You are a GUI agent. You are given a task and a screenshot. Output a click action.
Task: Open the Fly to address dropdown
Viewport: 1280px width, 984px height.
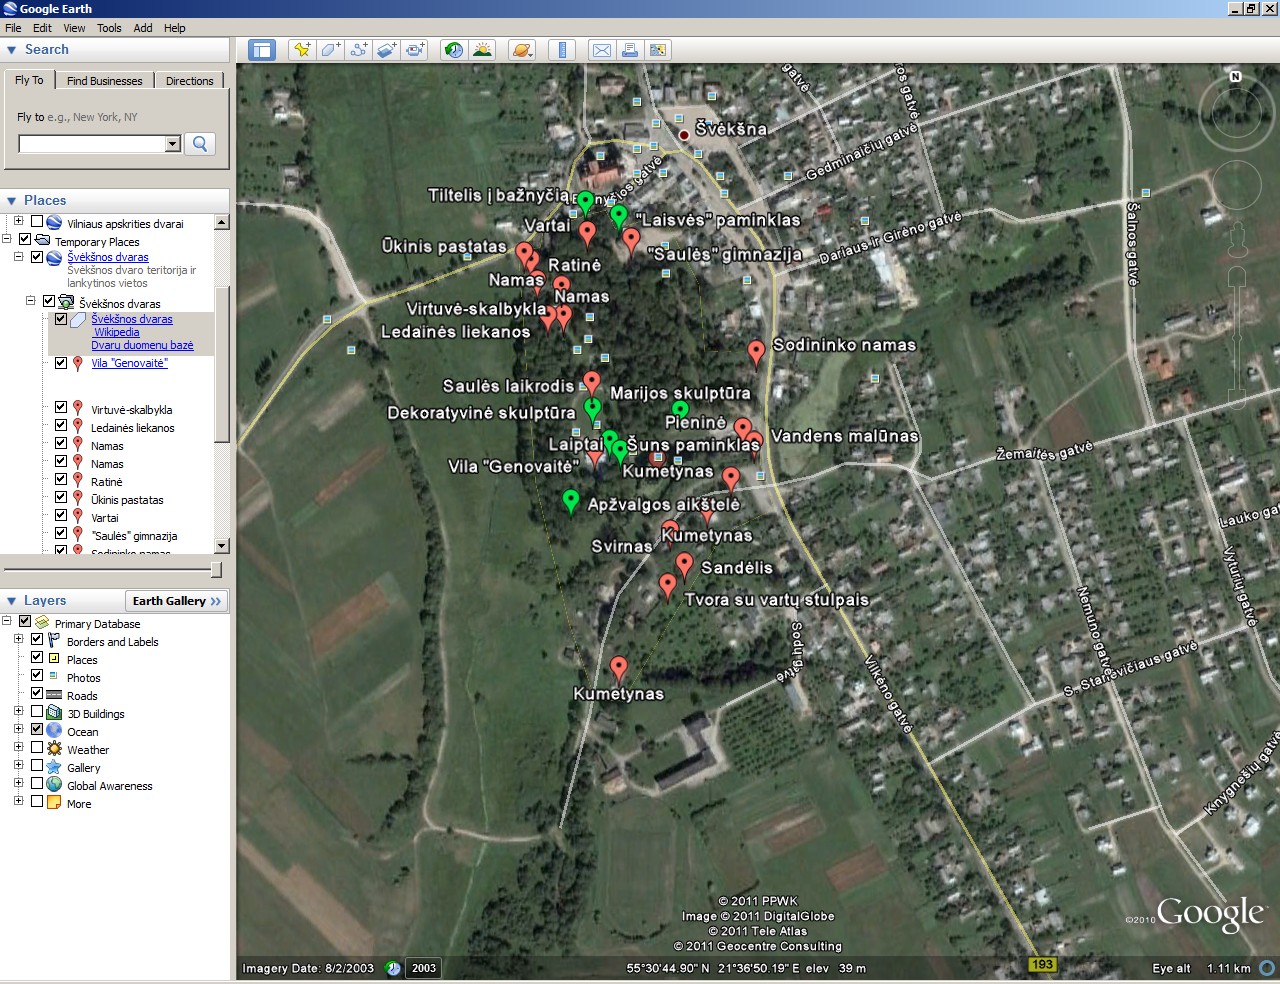click(172, 144)
